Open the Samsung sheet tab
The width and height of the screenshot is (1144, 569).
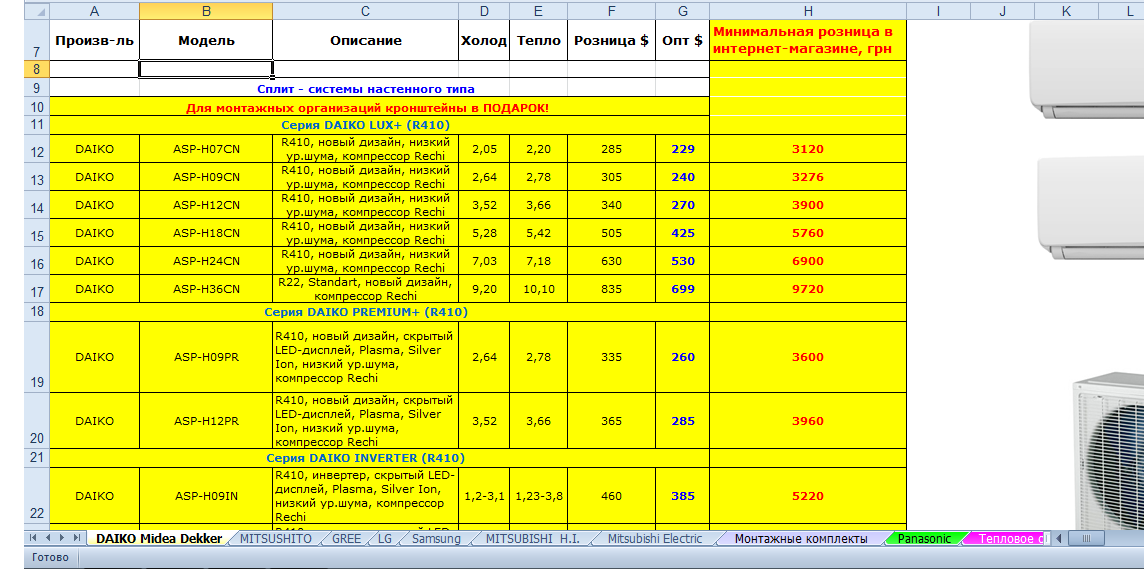[436, 538]
